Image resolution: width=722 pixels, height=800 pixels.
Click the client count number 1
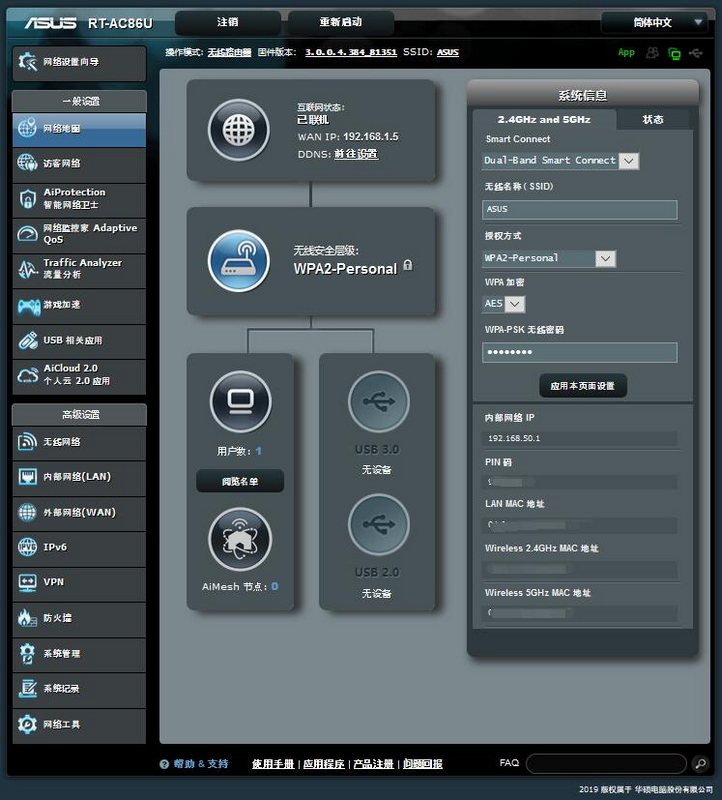click(259, 451)
